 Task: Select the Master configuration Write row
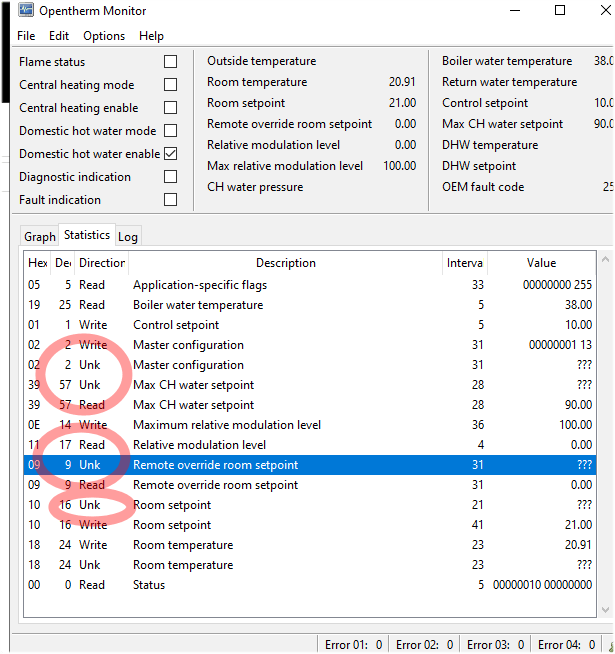pyautogui.click(x=310, y=345)
